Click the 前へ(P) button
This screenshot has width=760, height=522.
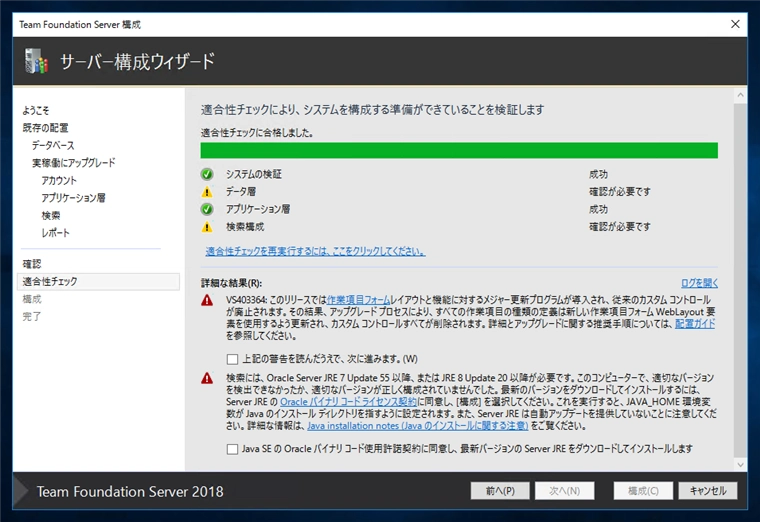500,491
